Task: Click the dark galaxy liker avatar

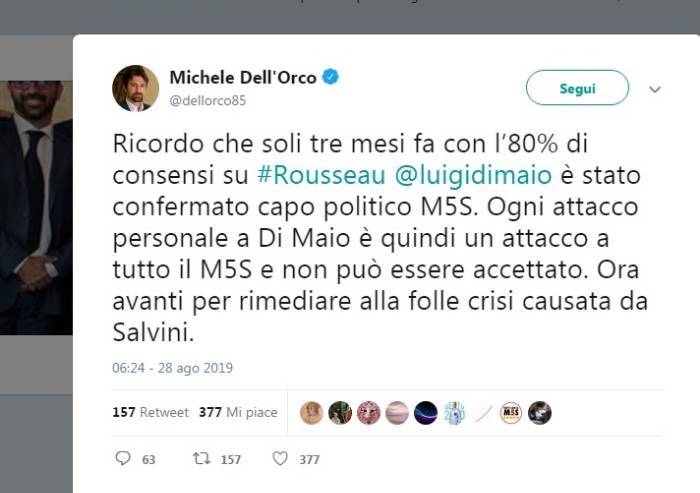Action: point(425,413)
